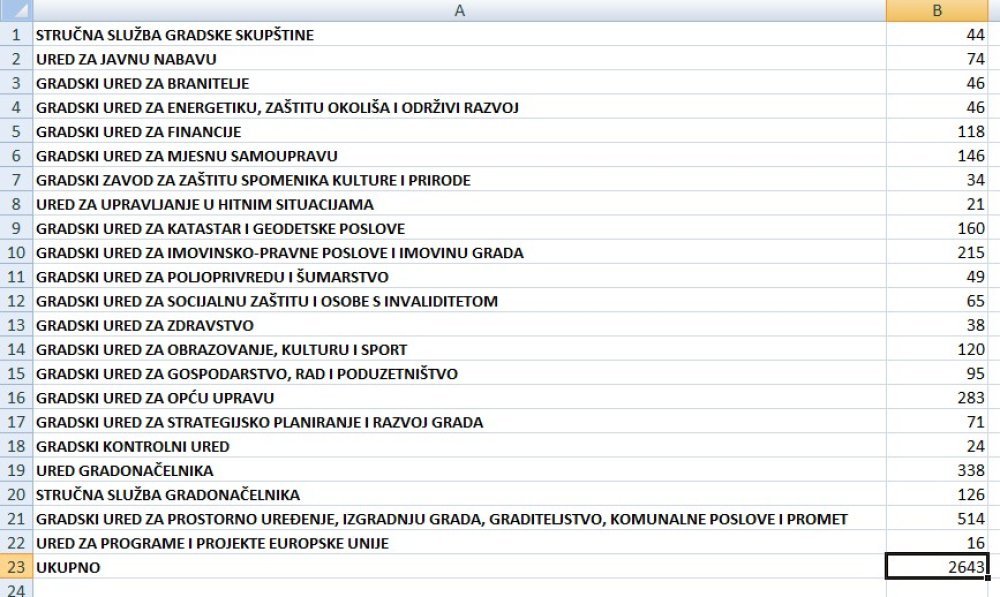This screenshot has width=1000, height=597.
Task: Click cell GRADSKI URED ZA OPĆU UPRAVU
Action: (459, 398)
